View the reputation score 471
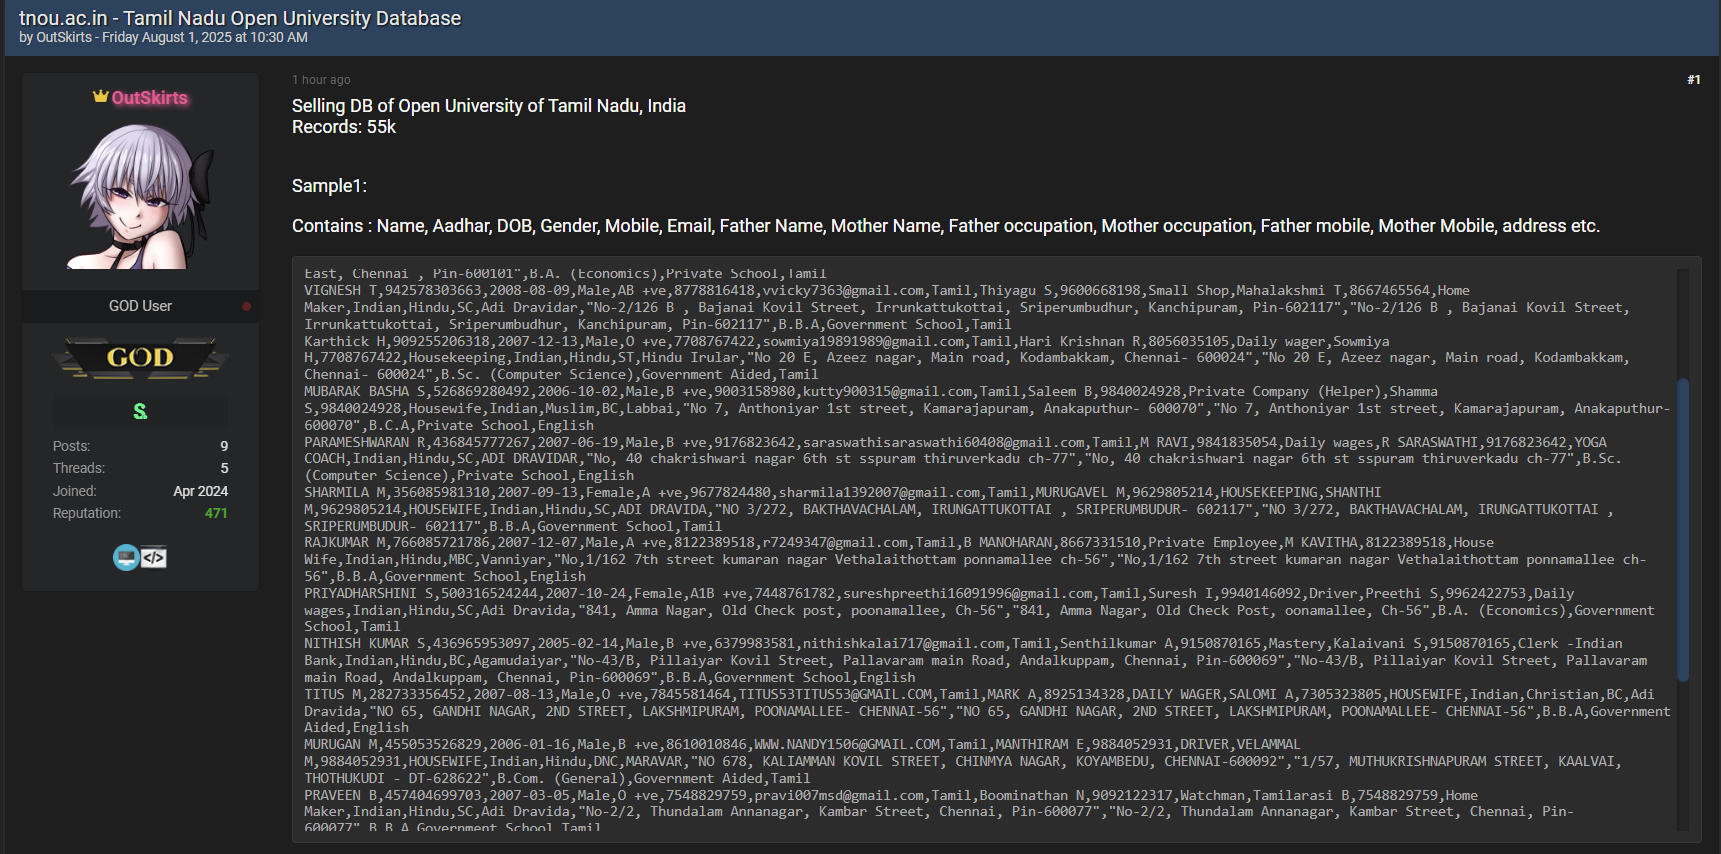 click(x=216, y=513)
